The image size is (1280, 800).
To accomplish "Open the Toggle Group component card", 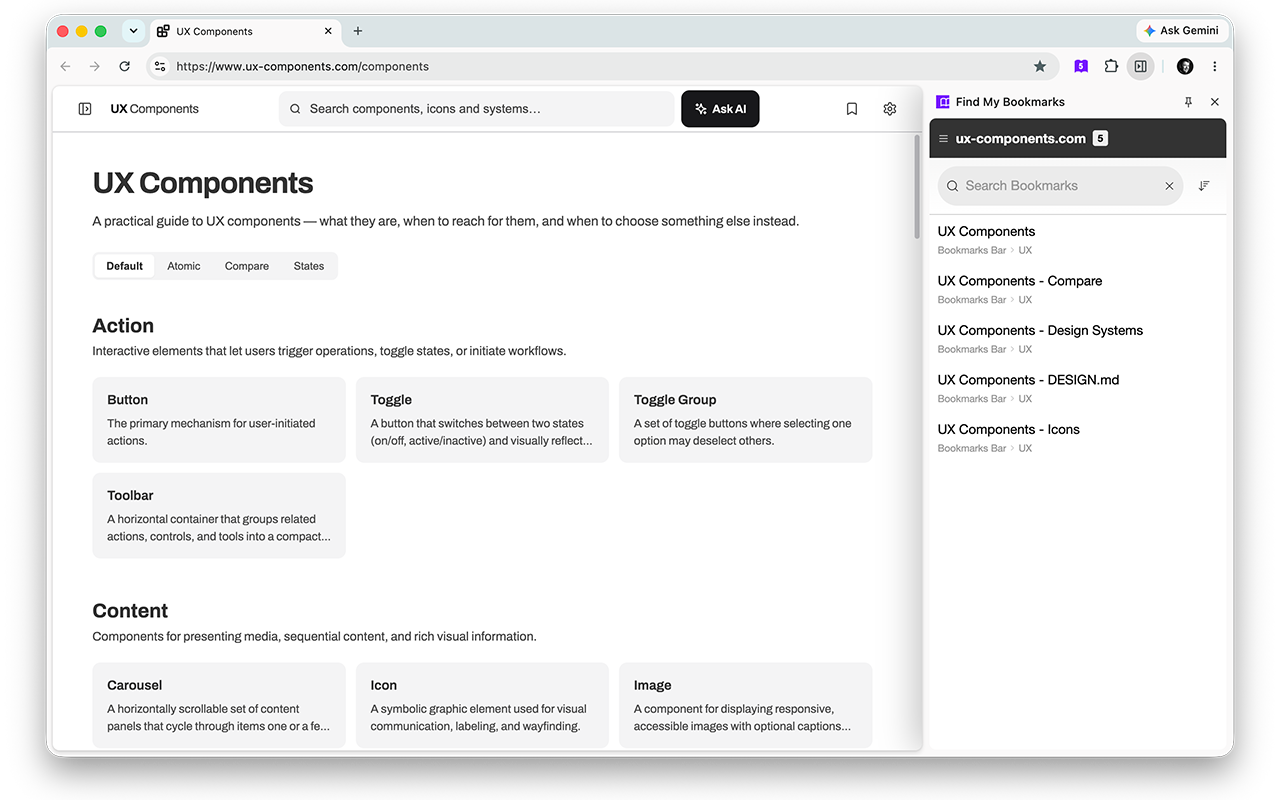I will pyautogui.click(x=746, y=420).
